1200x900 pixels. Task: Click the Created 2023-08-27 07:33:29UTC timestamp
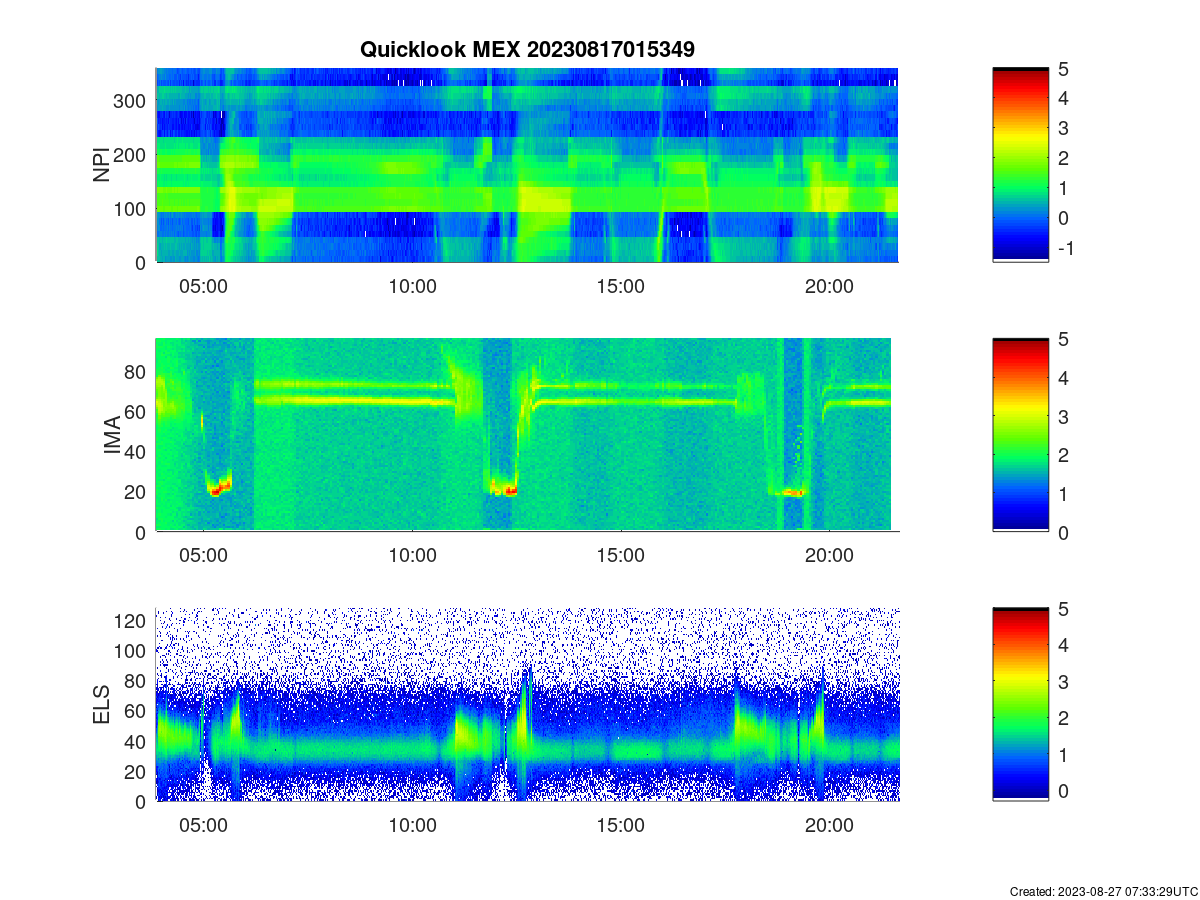click(x=1104, y=891)
